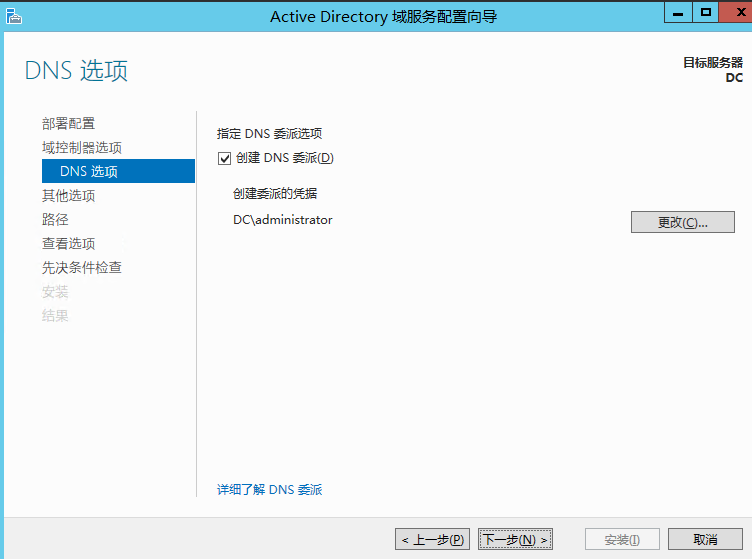The width and height of the screenshot is (752, 559).
Task: Open the 部署配置 step
Action: (69, 124)
